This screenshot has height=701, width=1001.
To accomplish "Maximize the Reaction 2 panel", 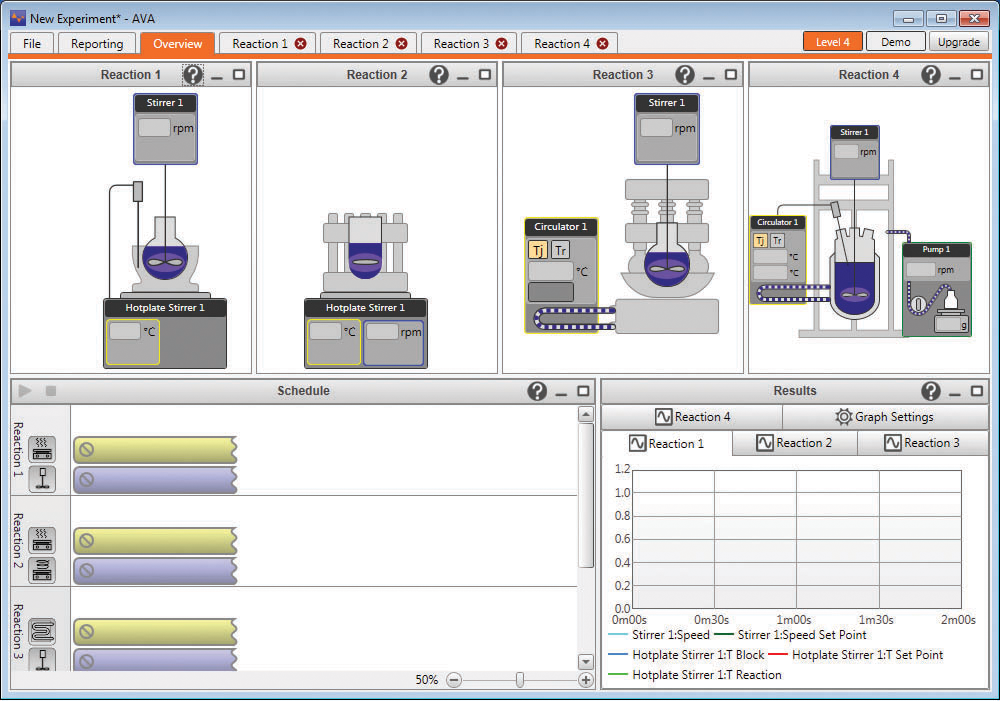I will tap(484, 75).
